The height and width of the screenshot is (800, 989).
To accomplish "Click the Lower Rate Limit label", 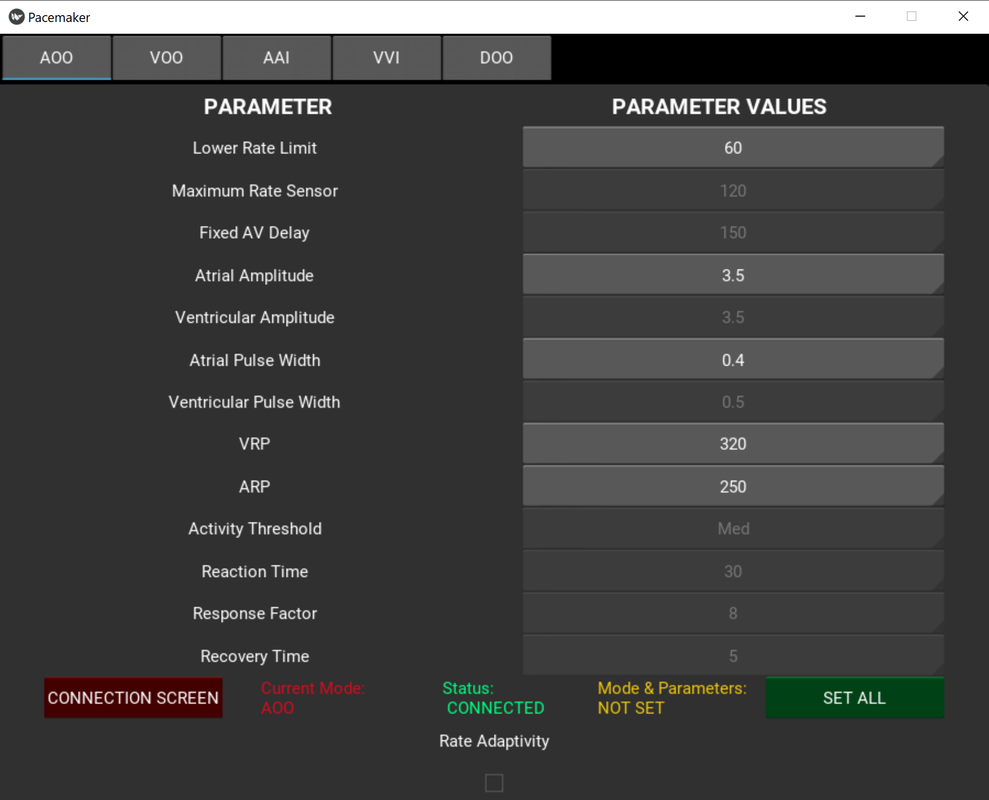I will [x=255, y=148].
